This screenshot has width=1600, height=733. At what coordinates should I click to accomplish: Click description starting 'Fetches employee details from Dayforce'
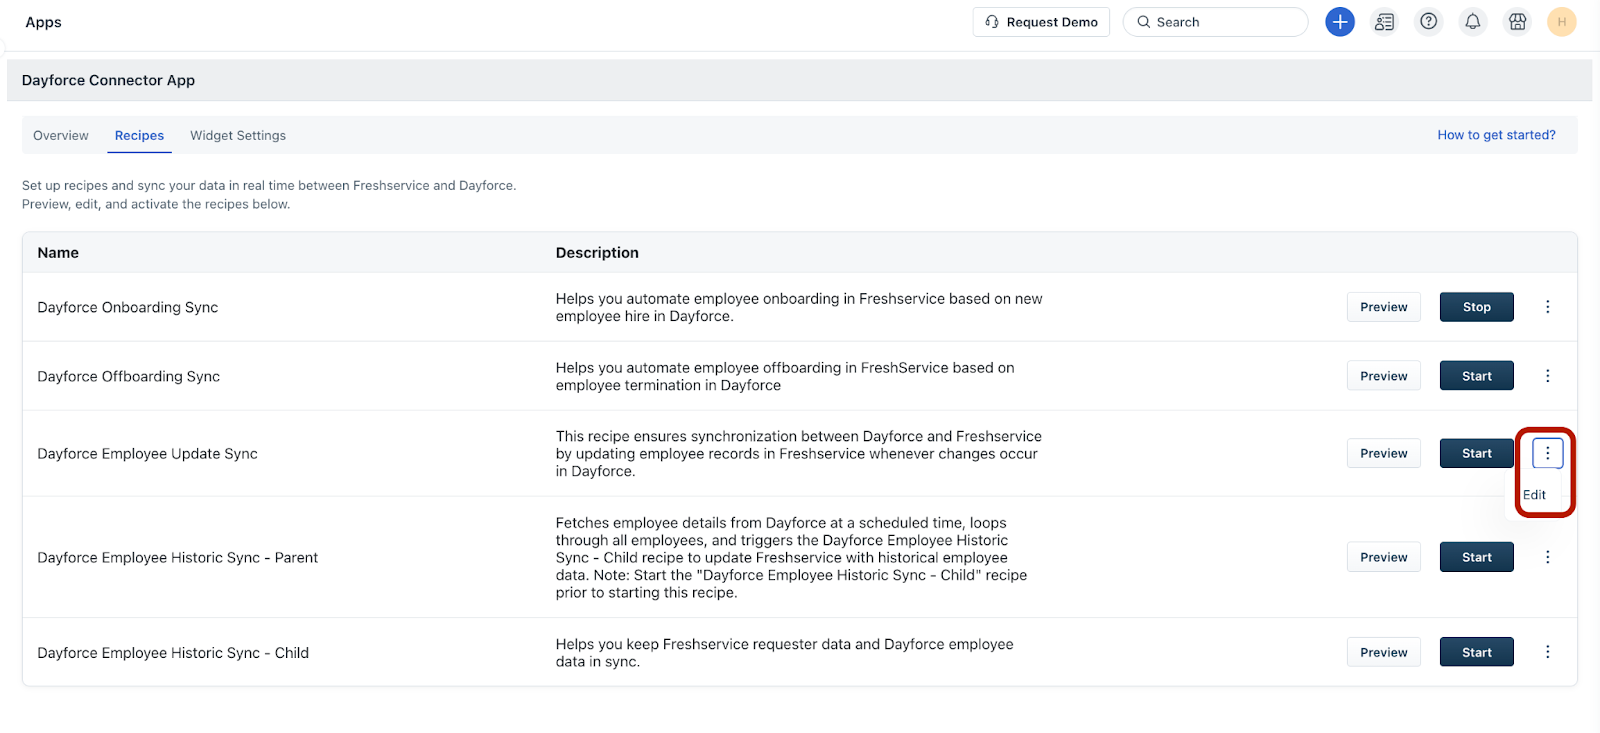(x=791, y=557)
